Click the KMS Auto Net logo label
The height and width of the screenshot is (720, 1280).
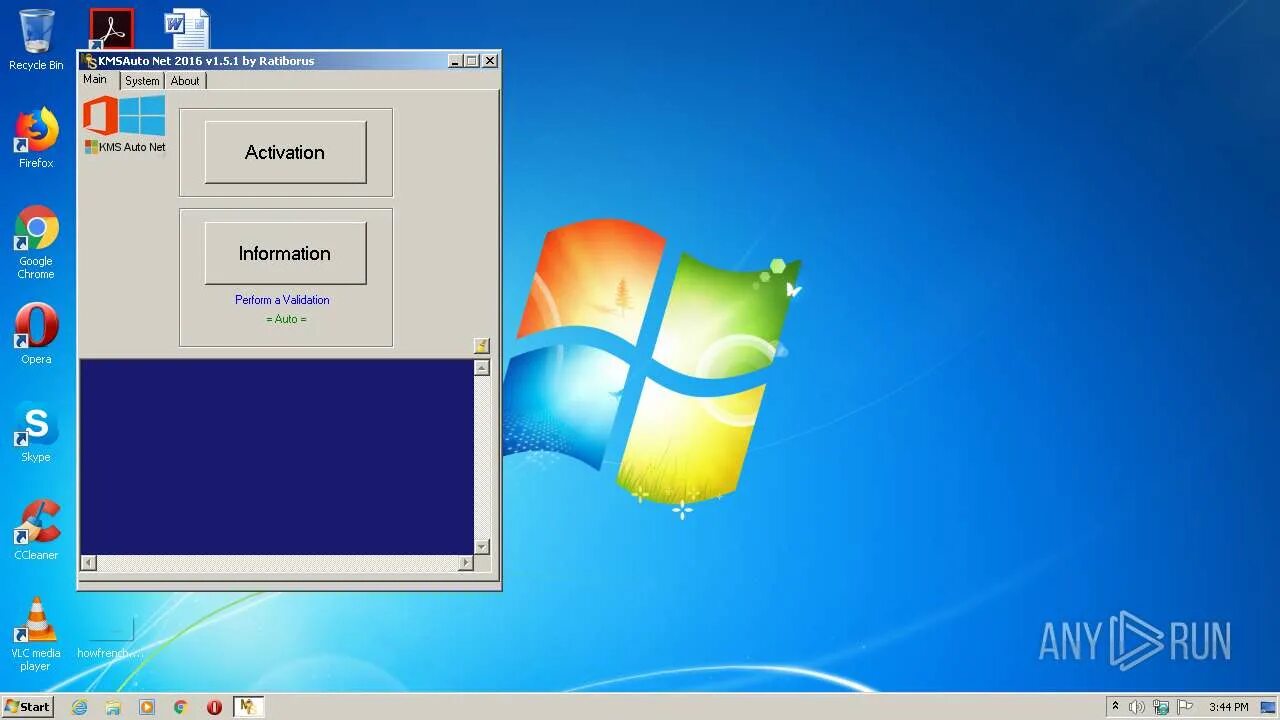coord(125,147)
